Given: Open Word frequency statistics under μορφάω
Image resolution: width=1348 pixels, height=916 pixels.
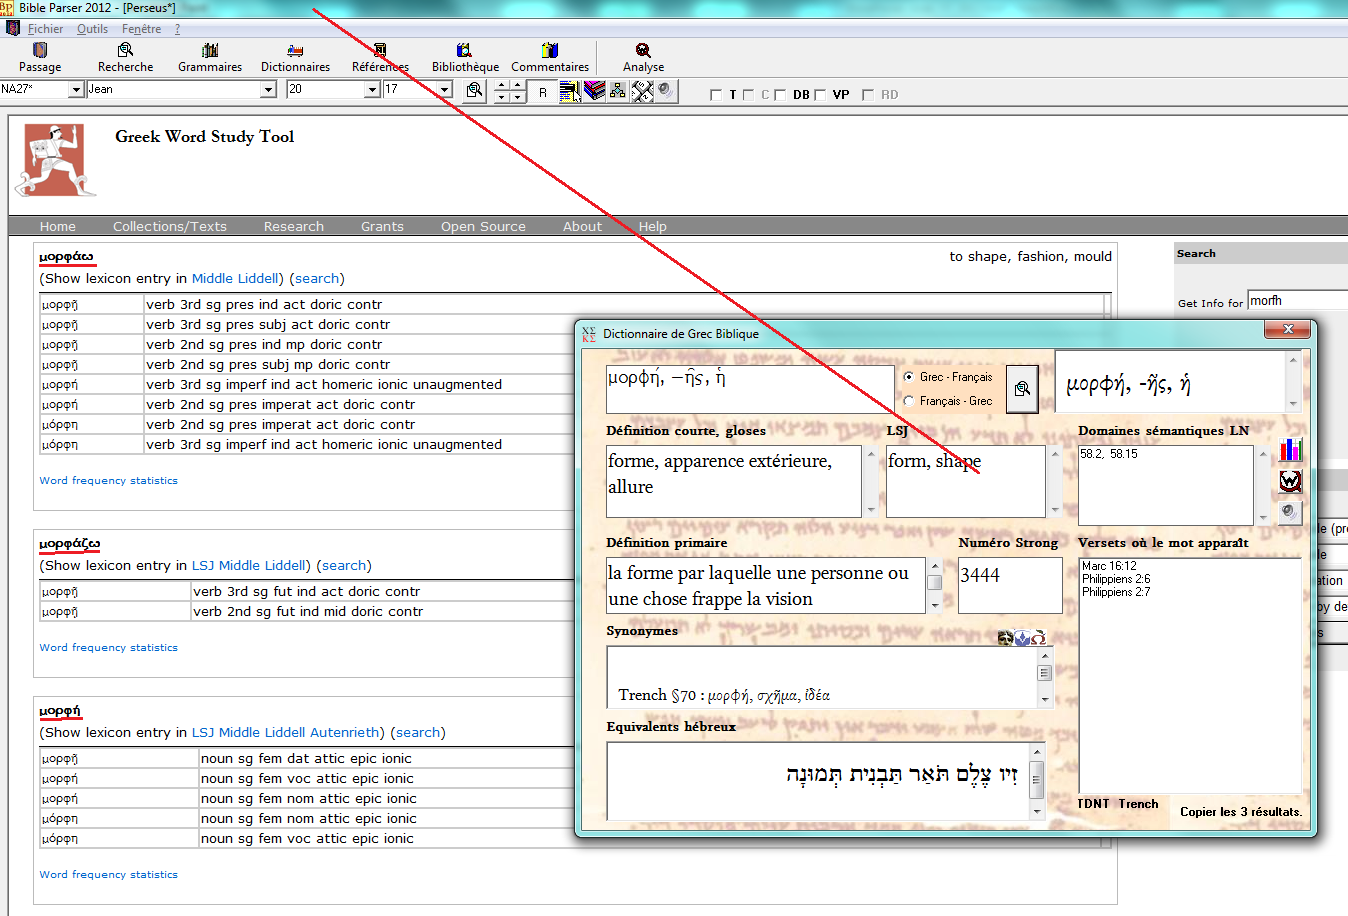Looking at the screenshot, I should 108,481.
